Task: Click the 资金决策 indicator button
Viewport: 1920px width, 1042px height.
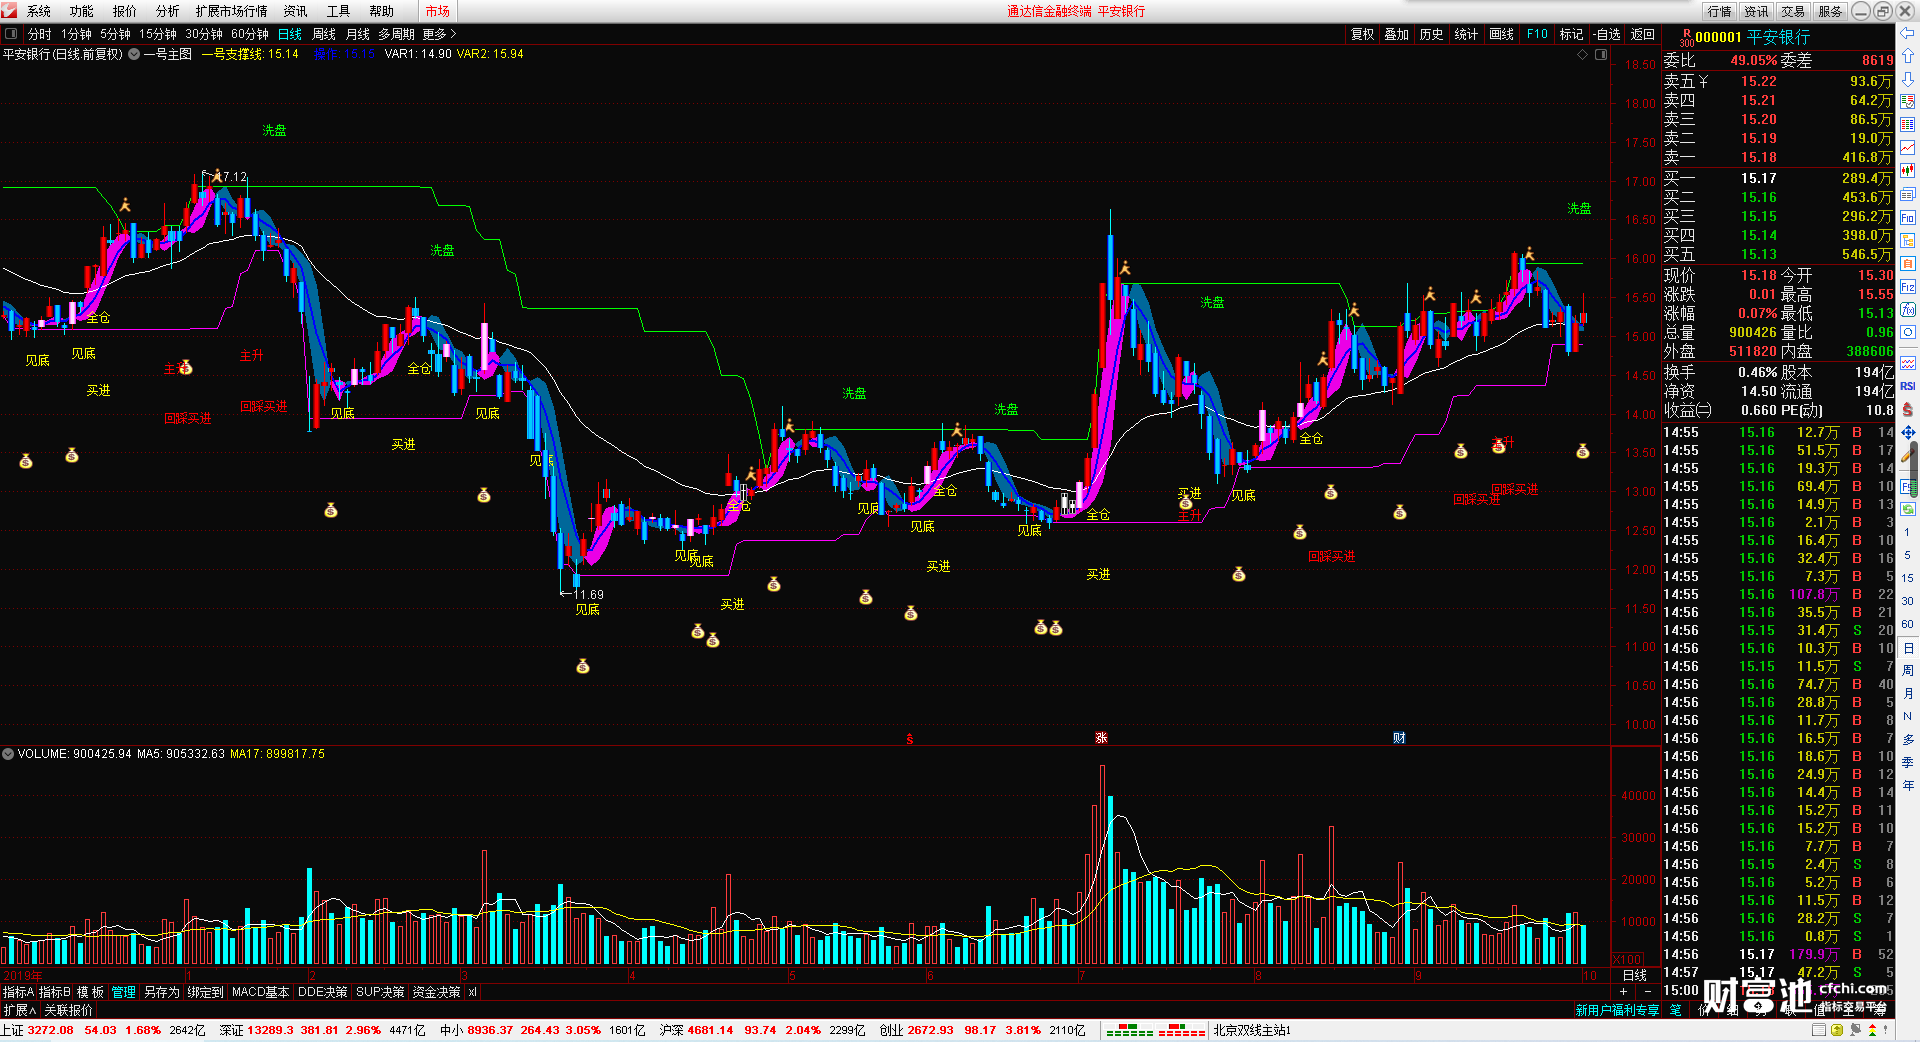Action: pyautogui.click(x=436, y=992)
